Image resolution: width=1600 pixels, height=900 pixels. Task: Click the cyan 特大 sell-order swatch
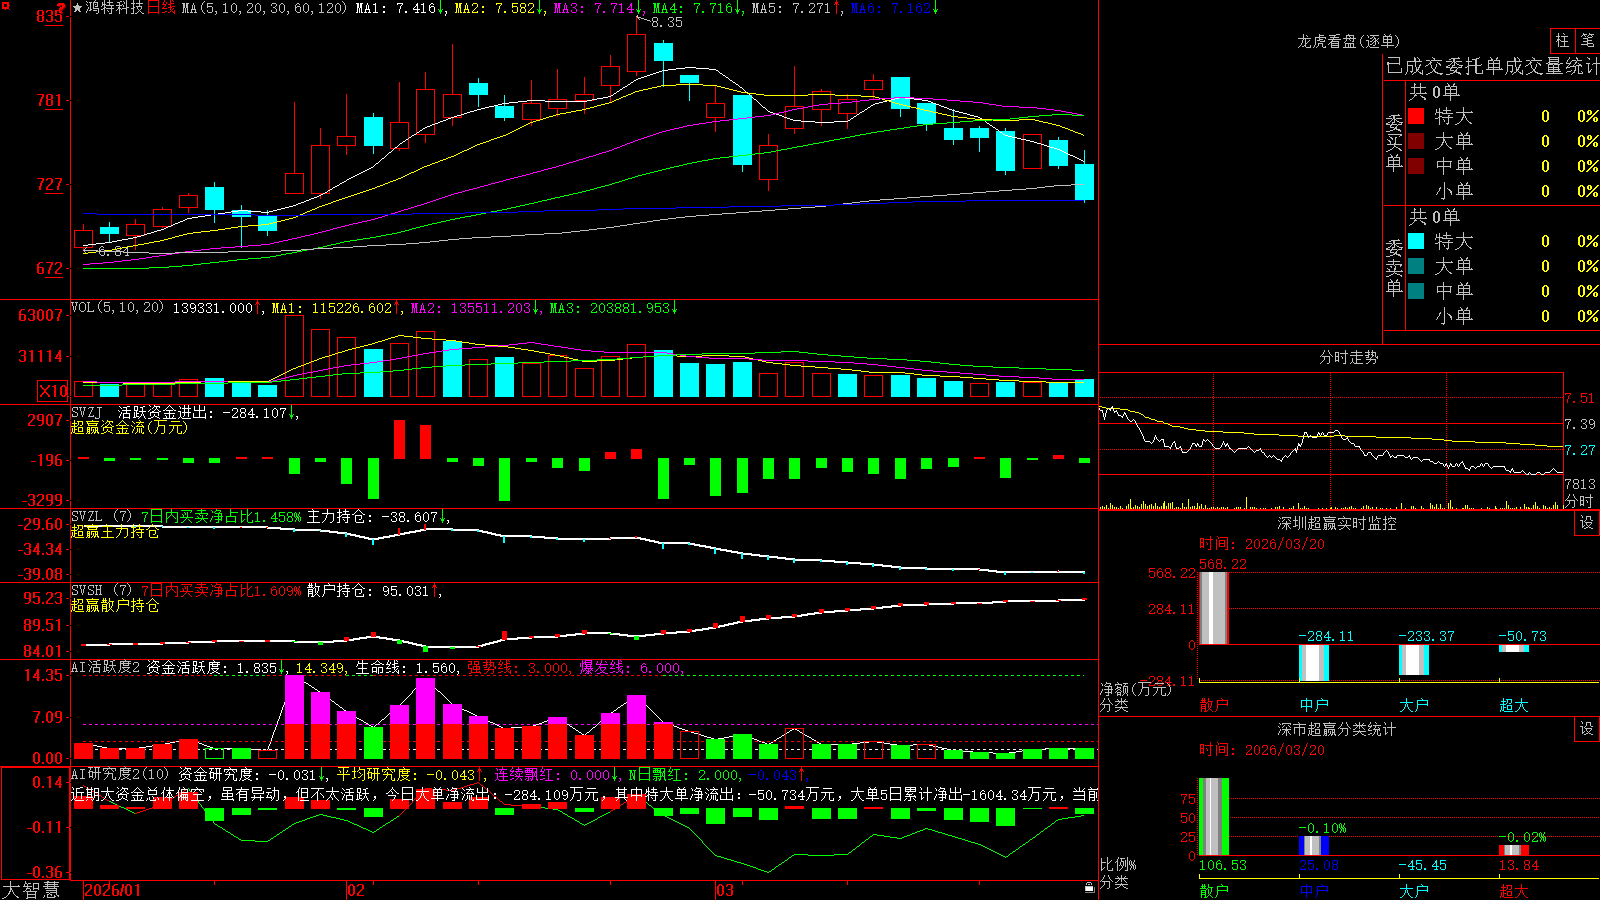point(1416,241)
